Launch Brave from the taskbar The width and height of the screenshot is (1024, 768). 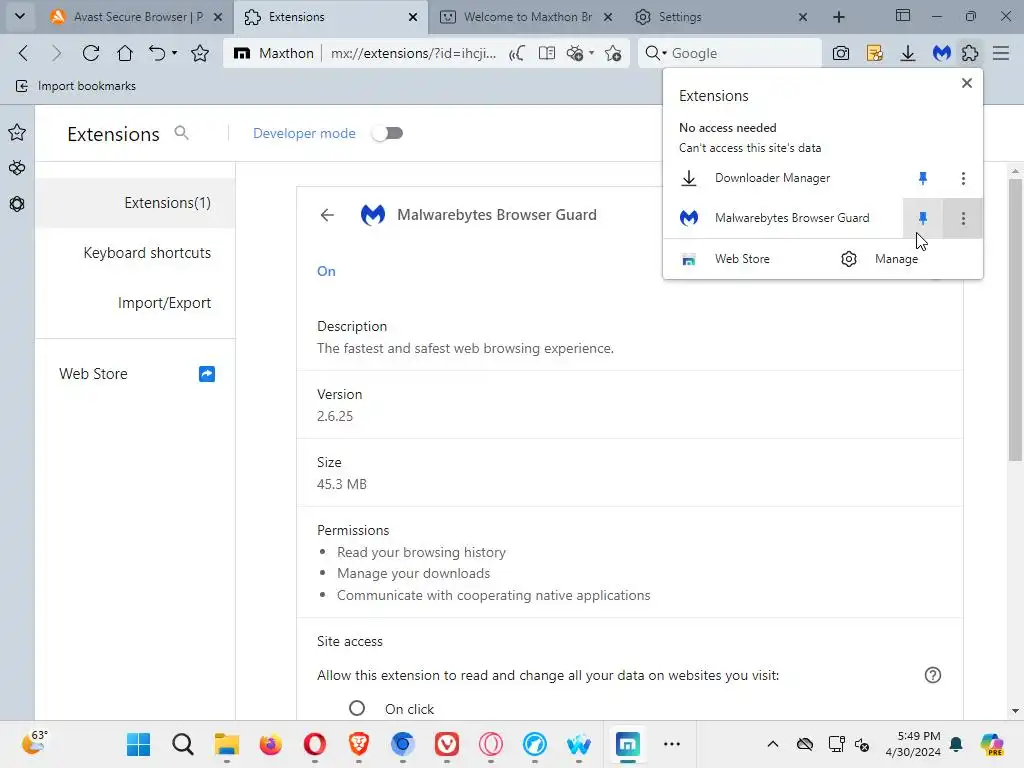click(359, 744)
